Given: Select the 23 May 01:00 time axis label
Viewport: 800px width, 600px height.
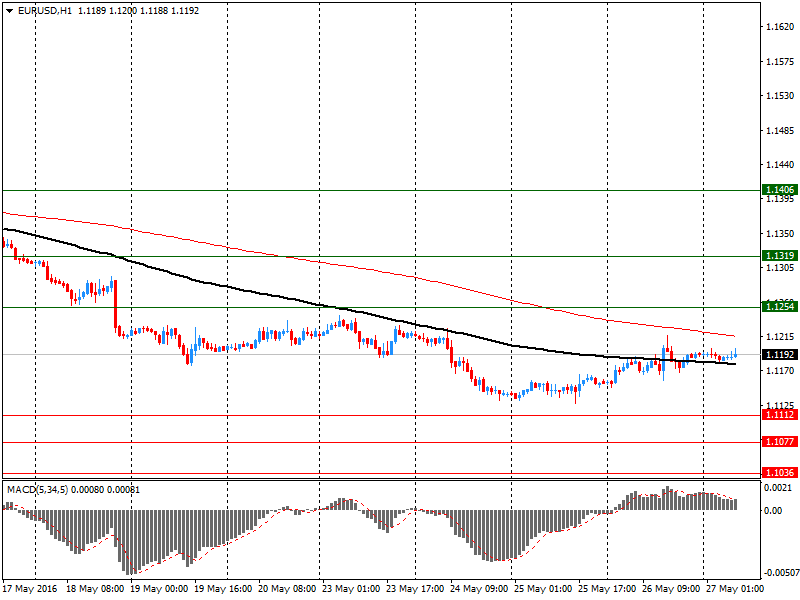Looking at the screenshot, I should coord(351,589).
